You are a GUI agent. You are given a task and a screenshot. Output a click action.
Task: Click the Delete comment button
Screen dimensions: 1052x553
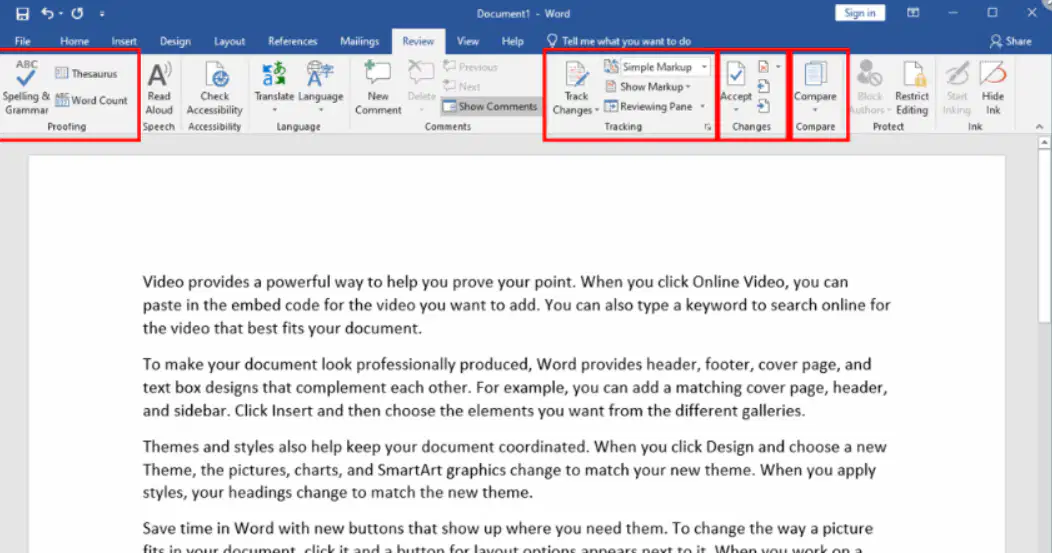421,87
